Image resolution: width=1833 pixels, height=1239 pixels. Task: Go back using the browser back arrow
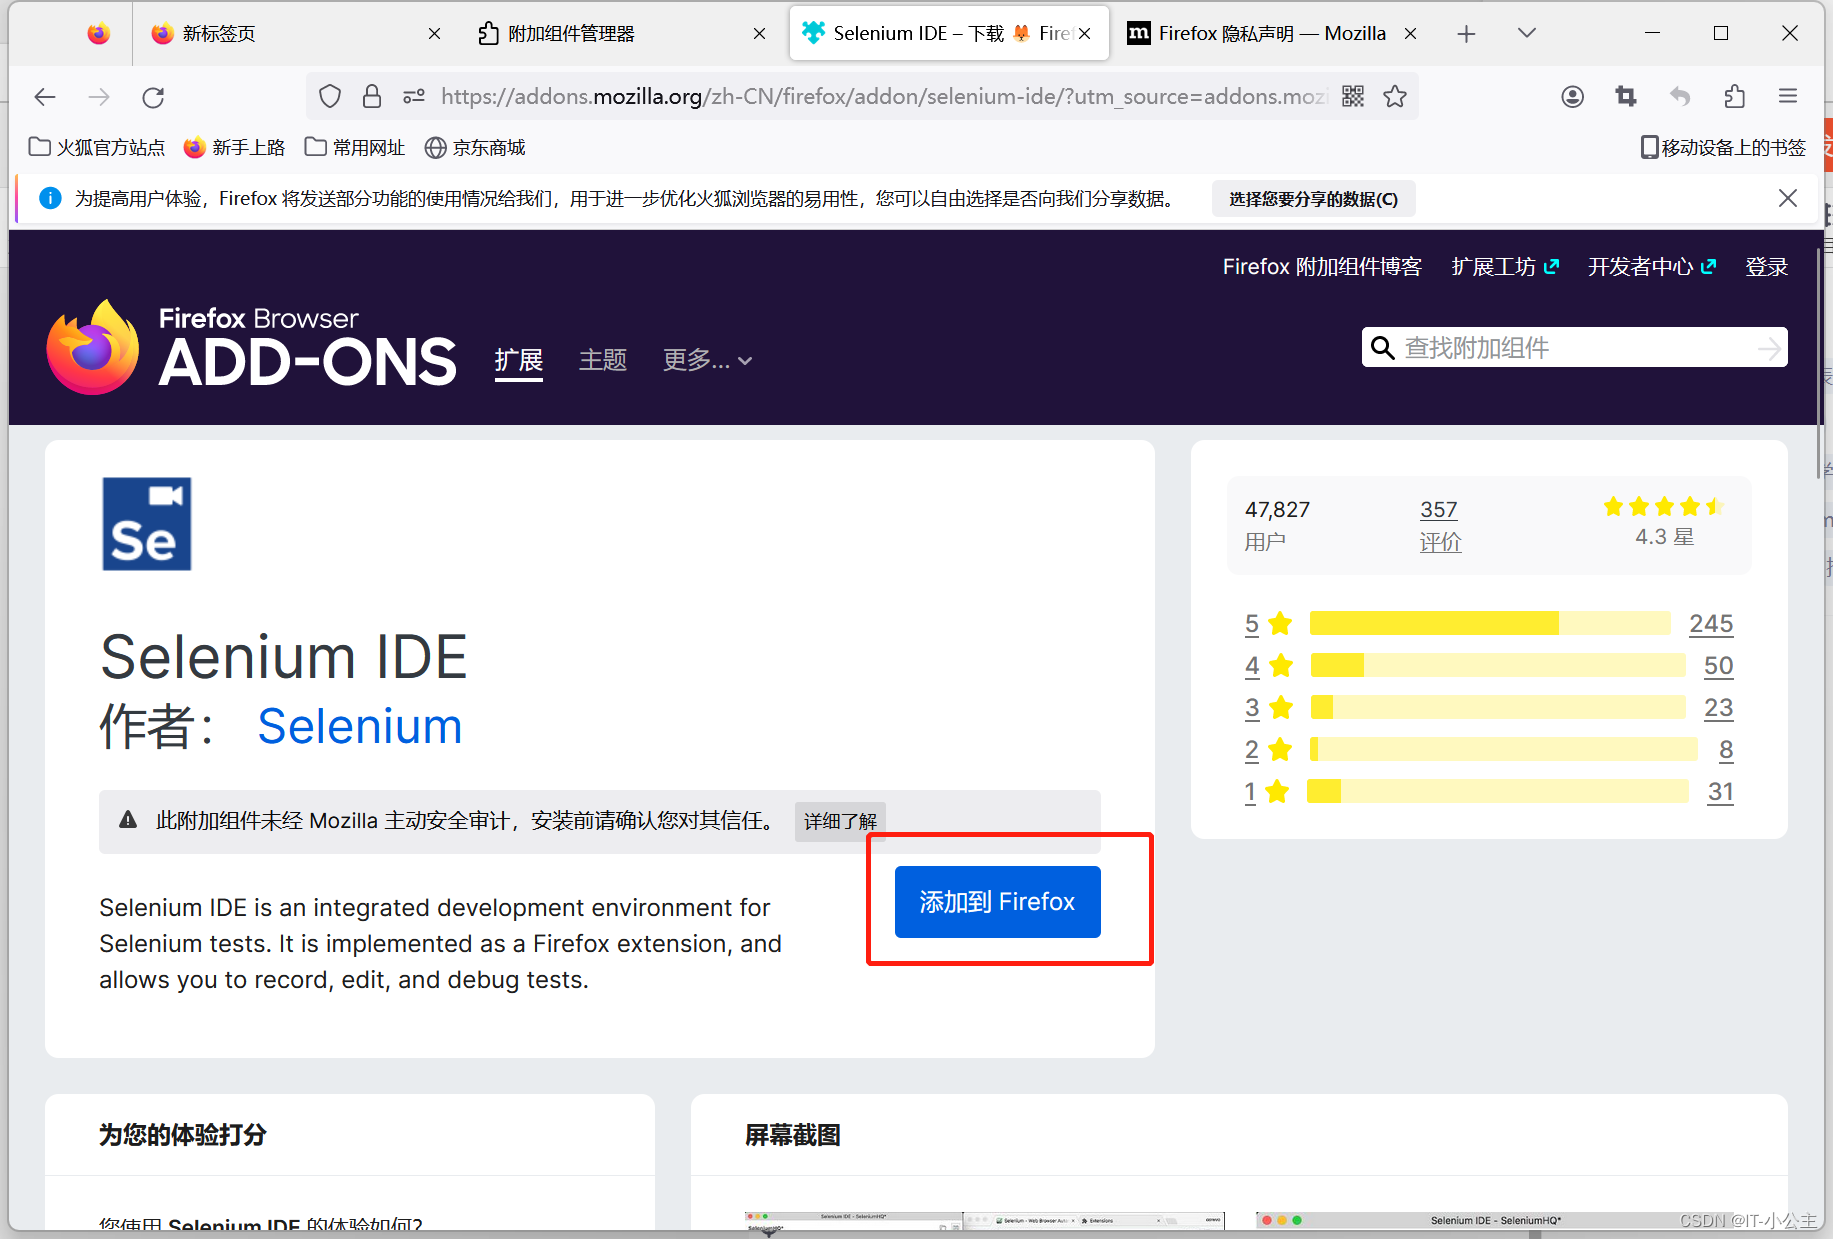pos(45,97)
